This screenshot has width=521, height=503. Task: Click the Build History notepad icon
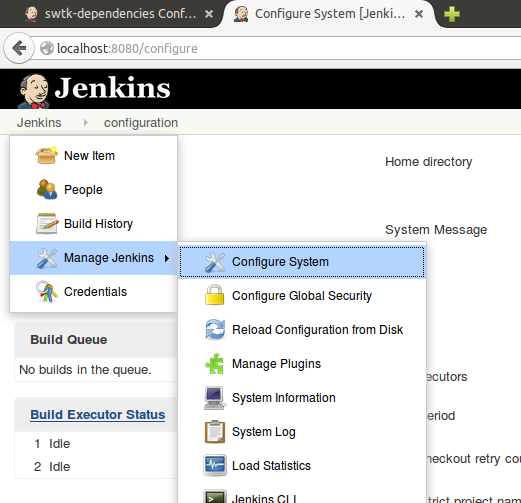click(x=46, y=223)
